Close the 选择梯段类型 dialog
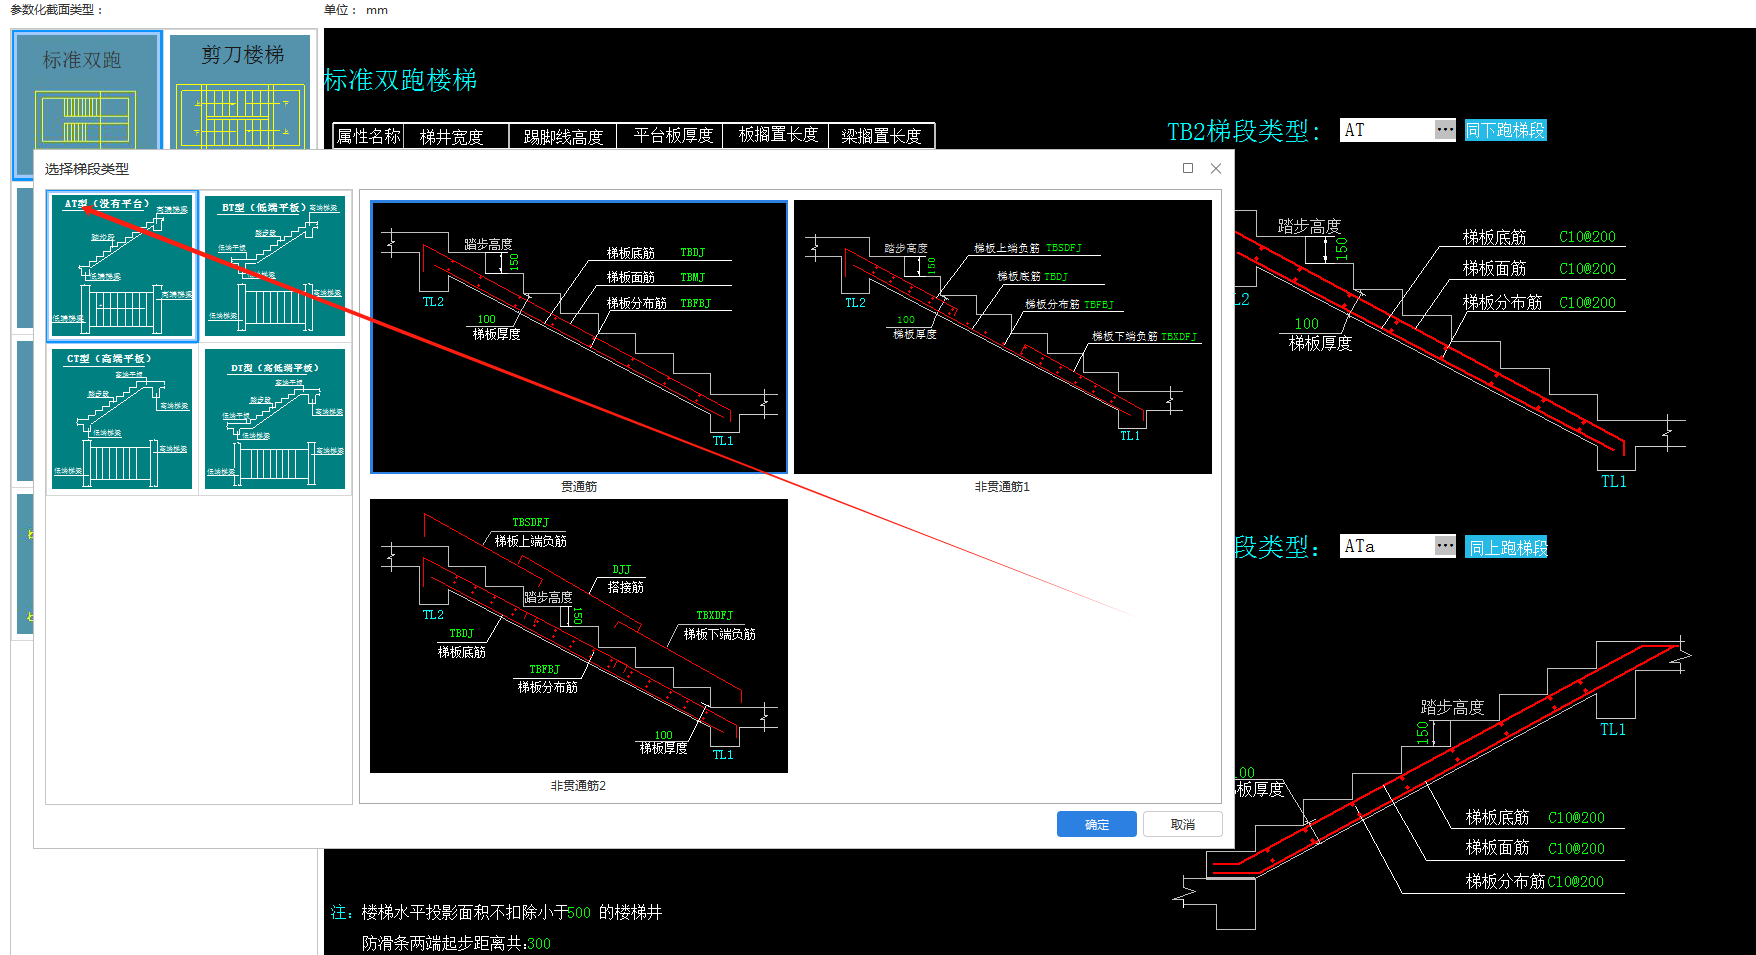 pos(1216,168)
